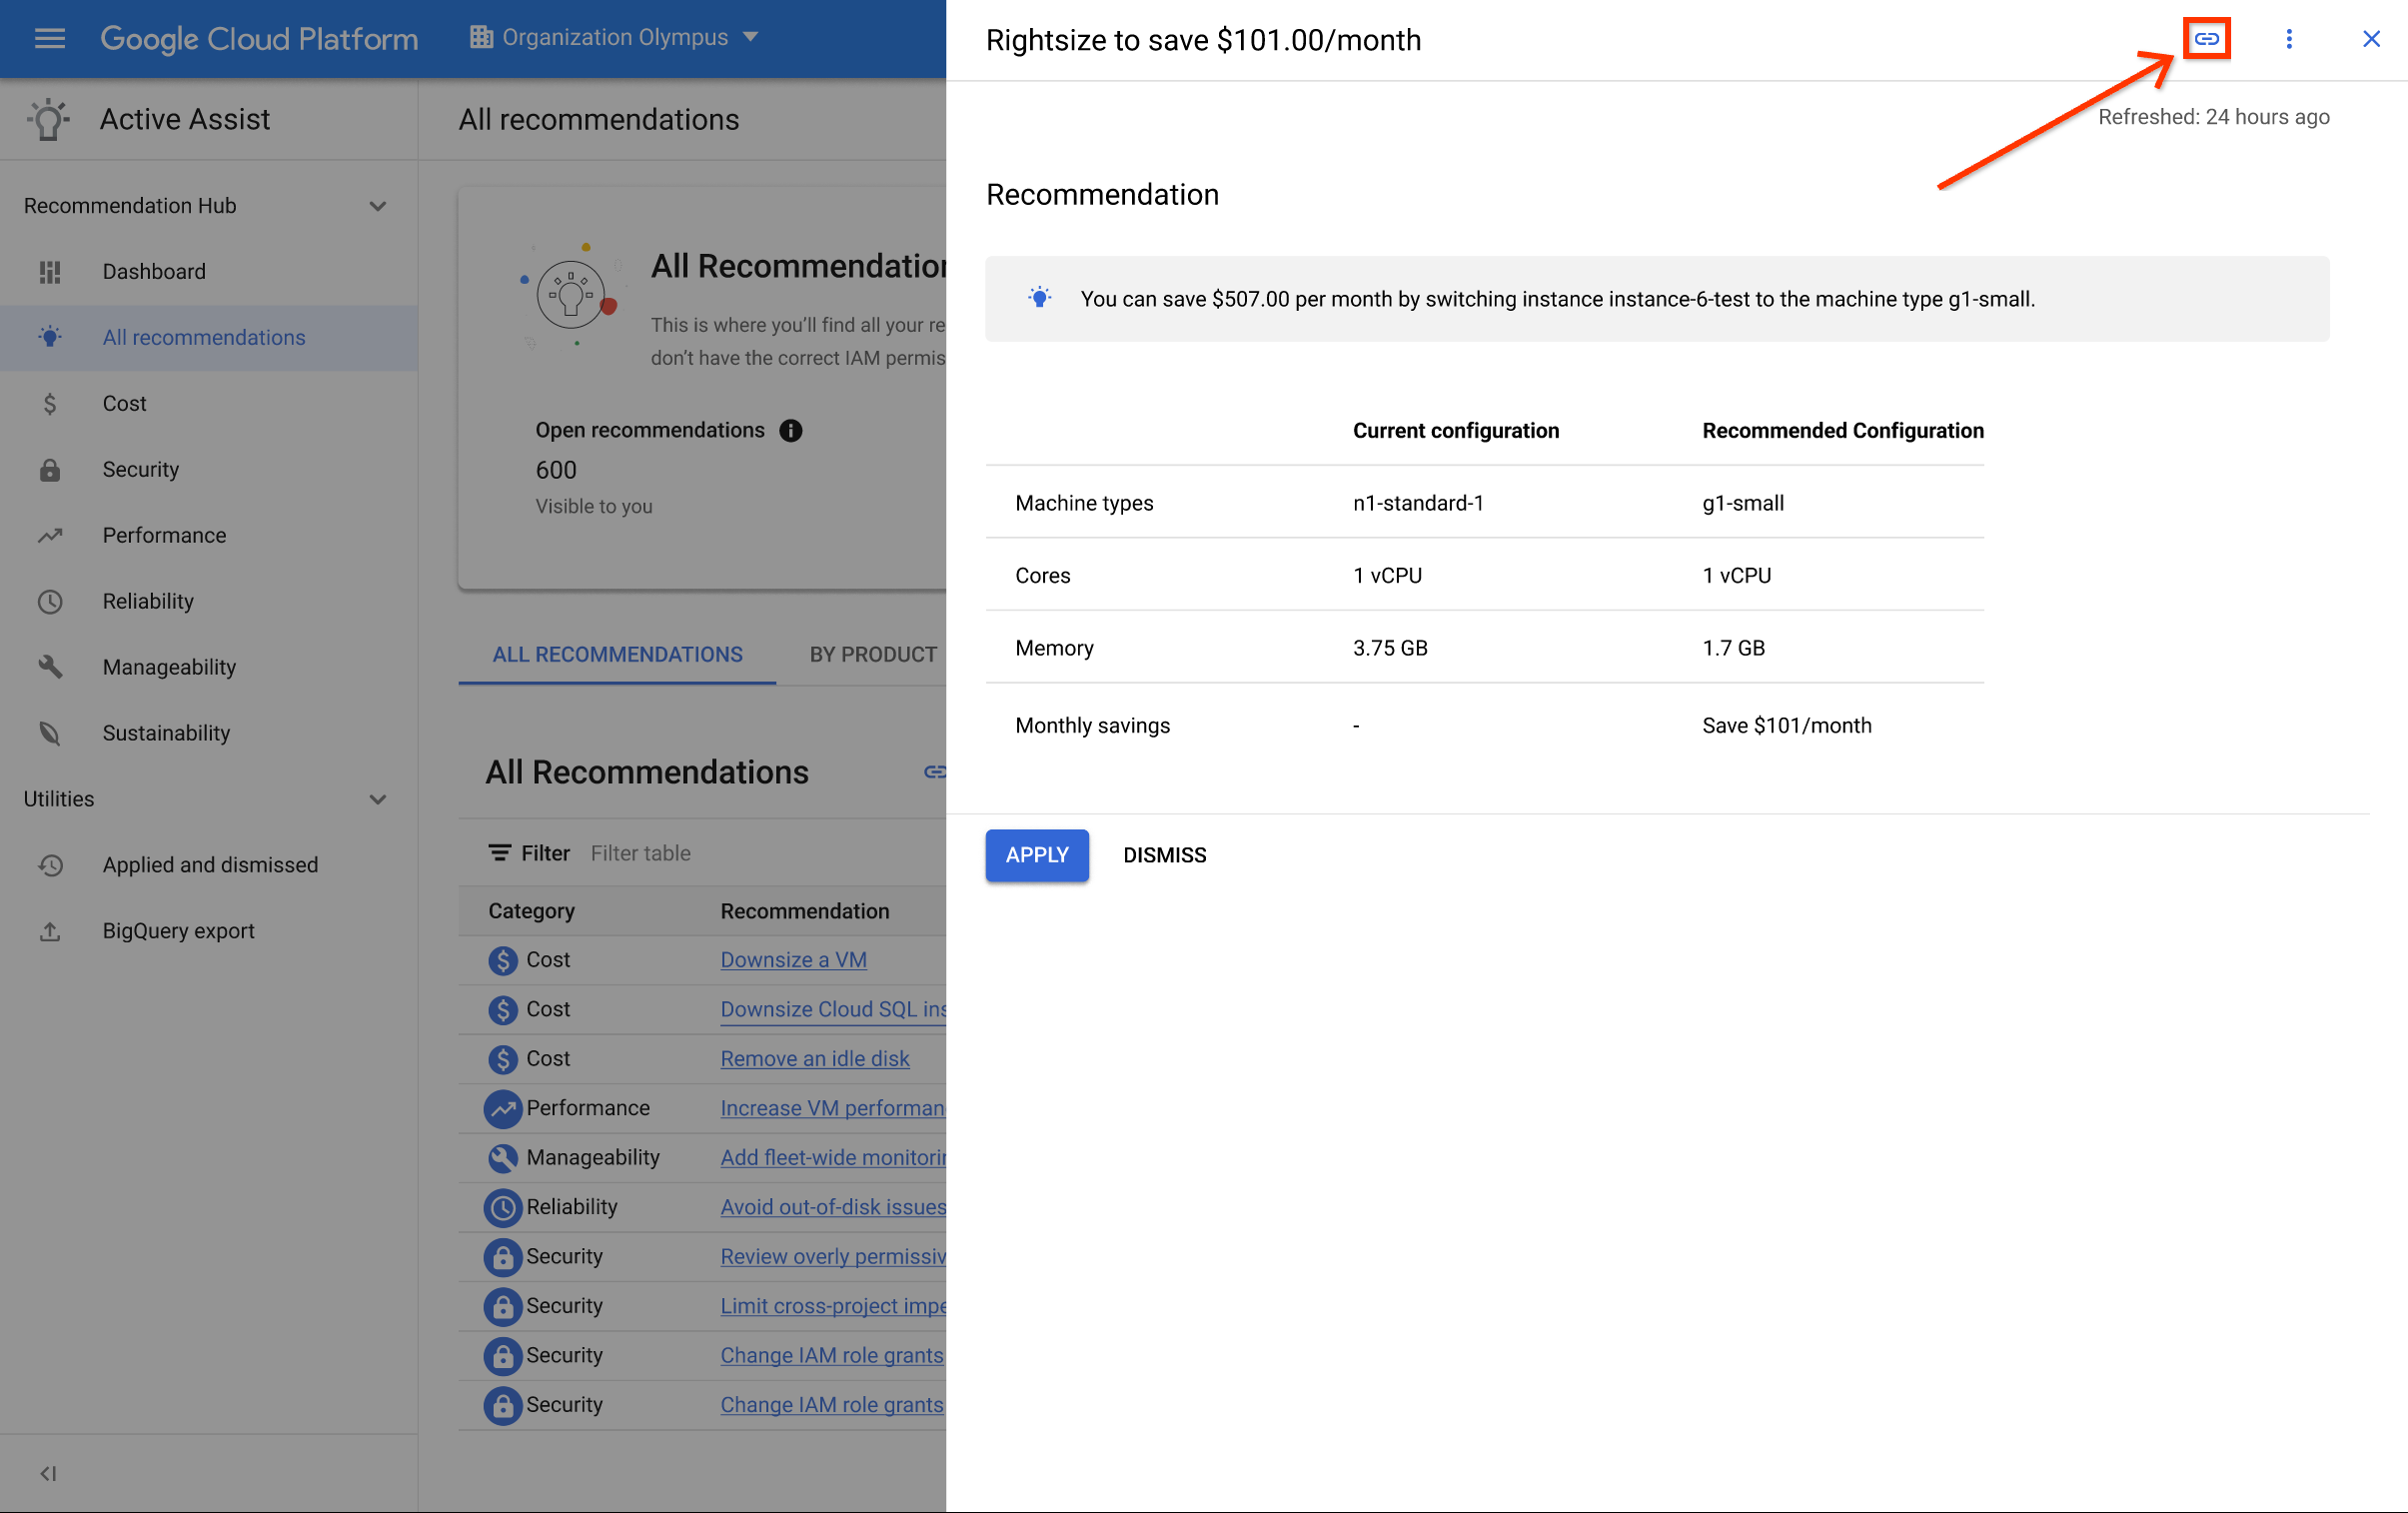Click the Reliability clock icon in sidebar
Screen dimensions: 2408x1513
click(x=49, y=602)
